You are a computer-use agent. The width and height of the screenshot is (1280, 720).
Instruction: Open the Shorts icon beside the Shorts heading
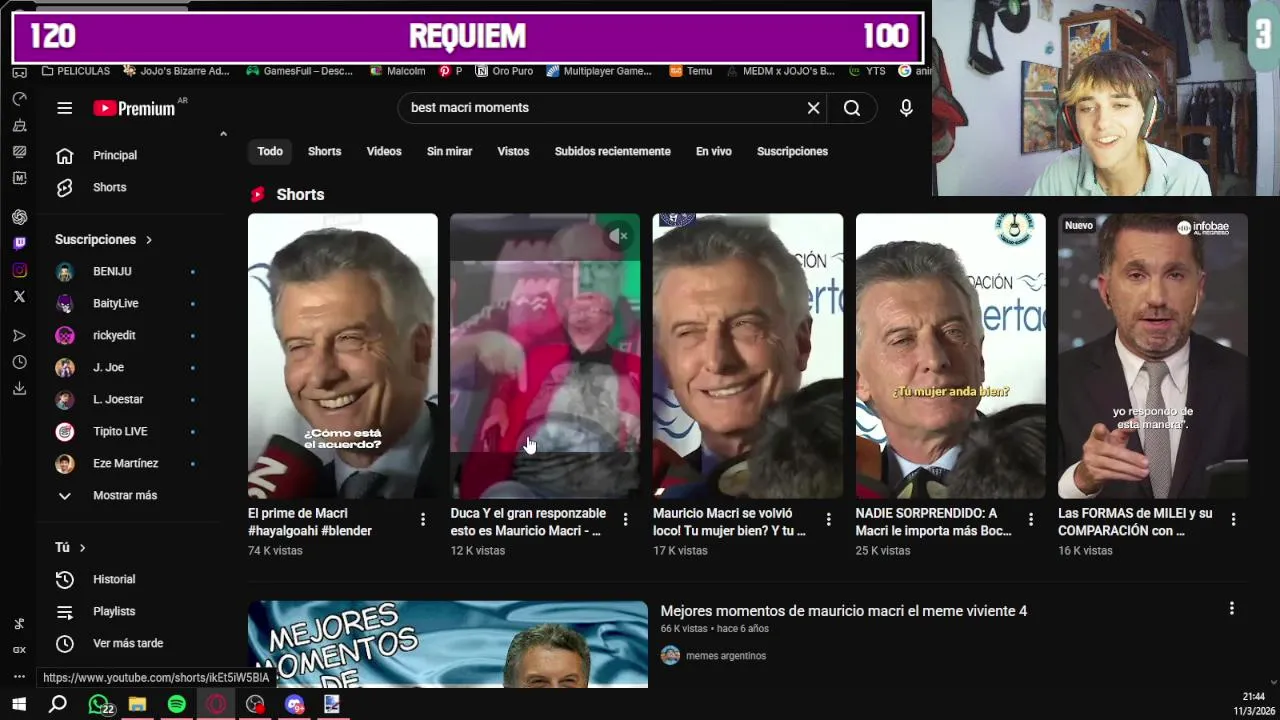(258, 194)
